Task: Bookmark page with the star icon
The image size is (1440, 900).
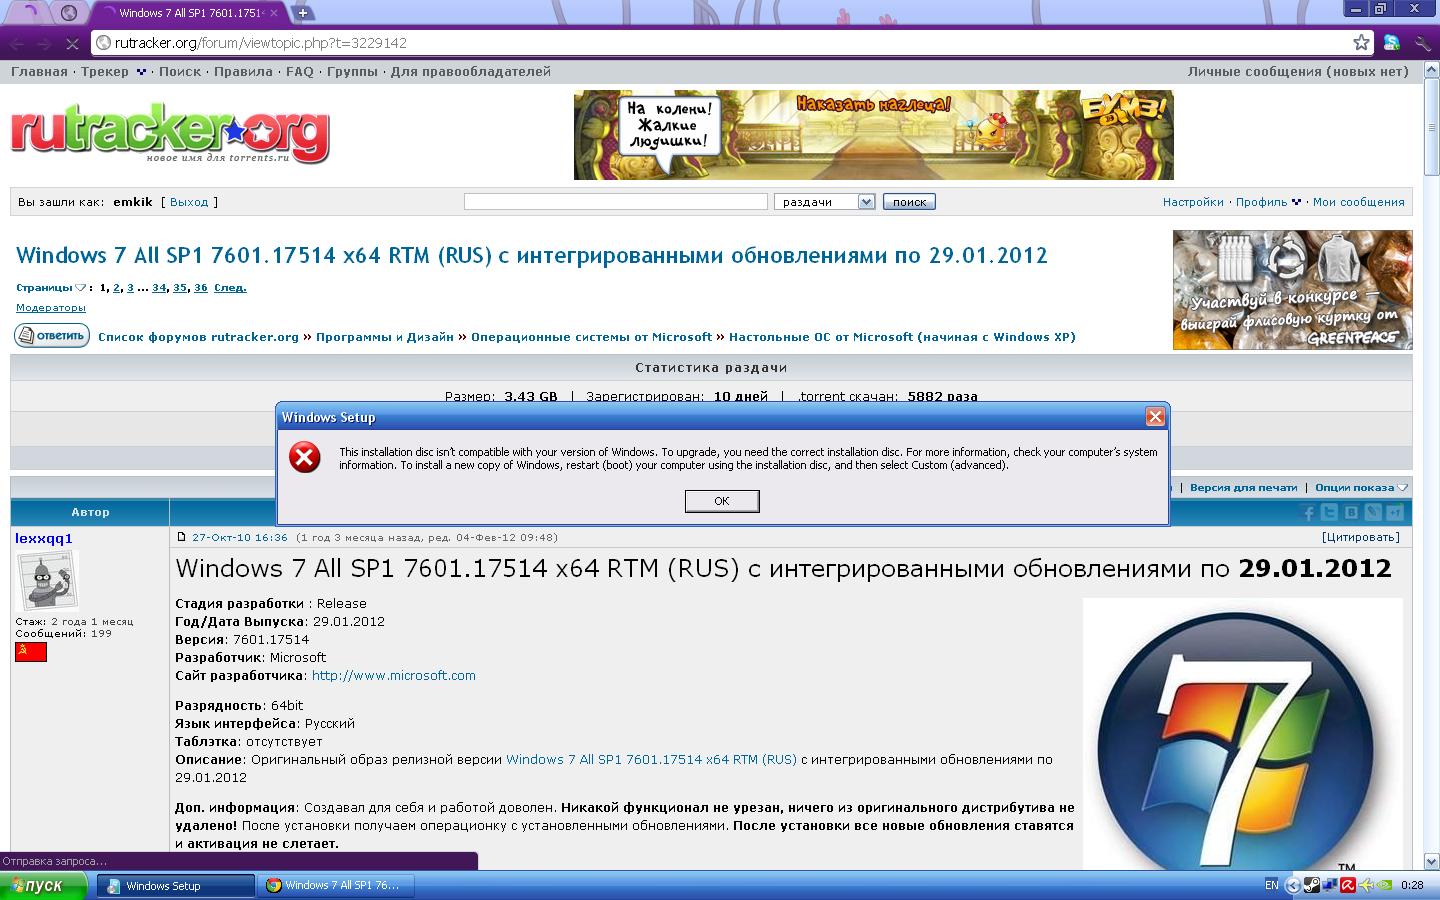Action: click(1361, 42)
